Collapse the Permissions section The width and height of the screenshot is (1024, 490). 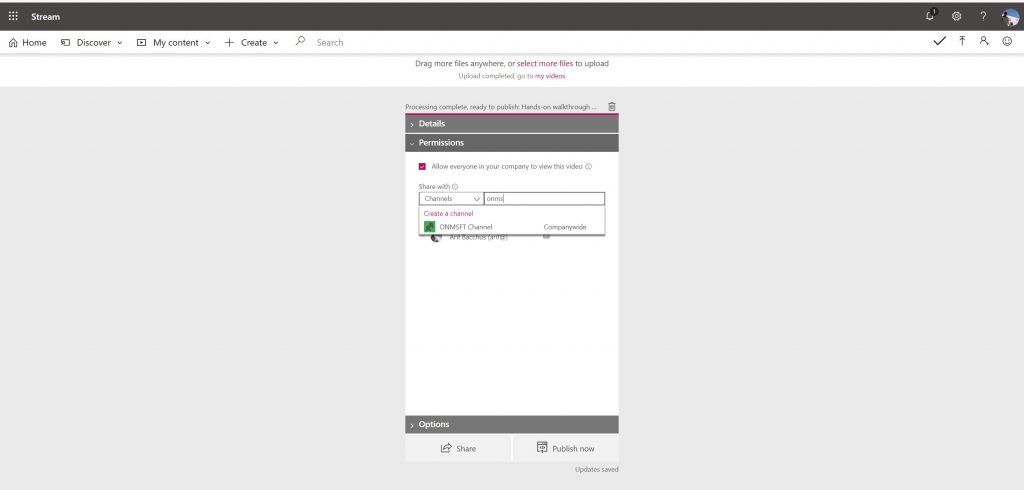[x=512, y=142]
